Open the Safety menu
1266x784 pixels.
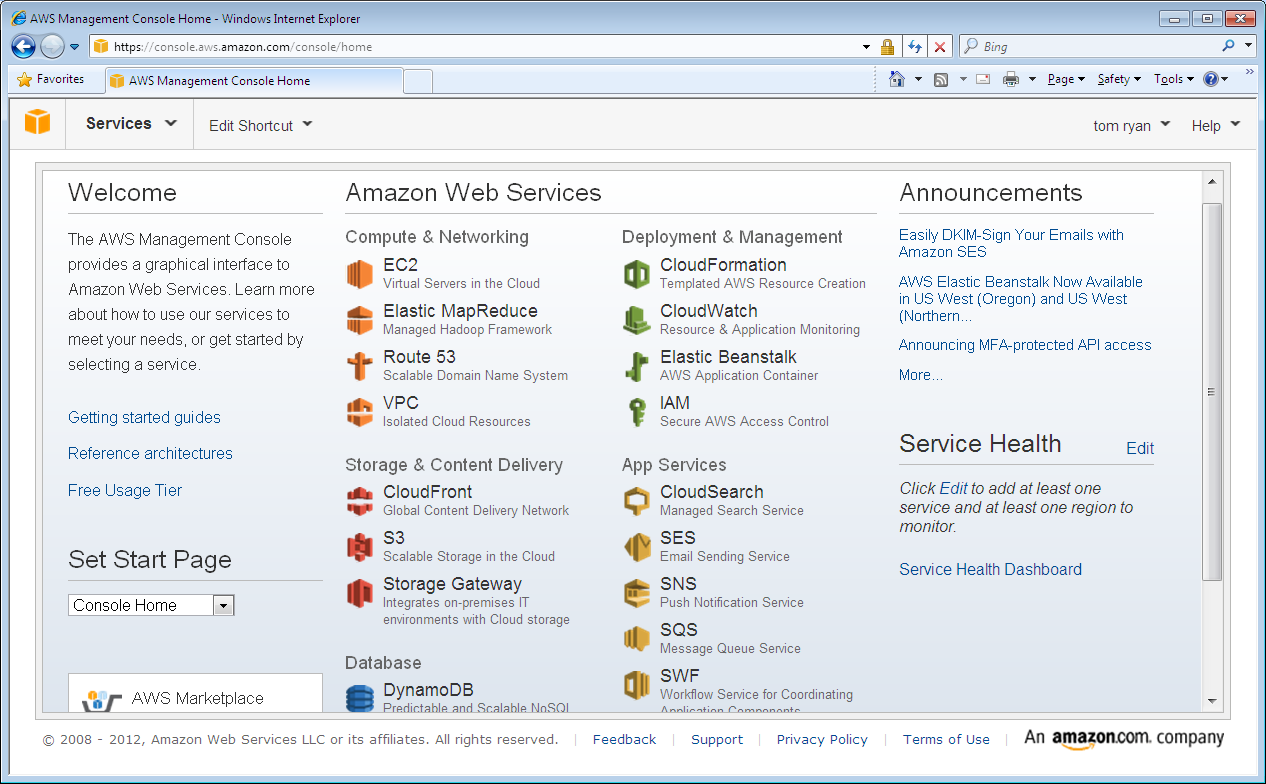point(1119,79)
